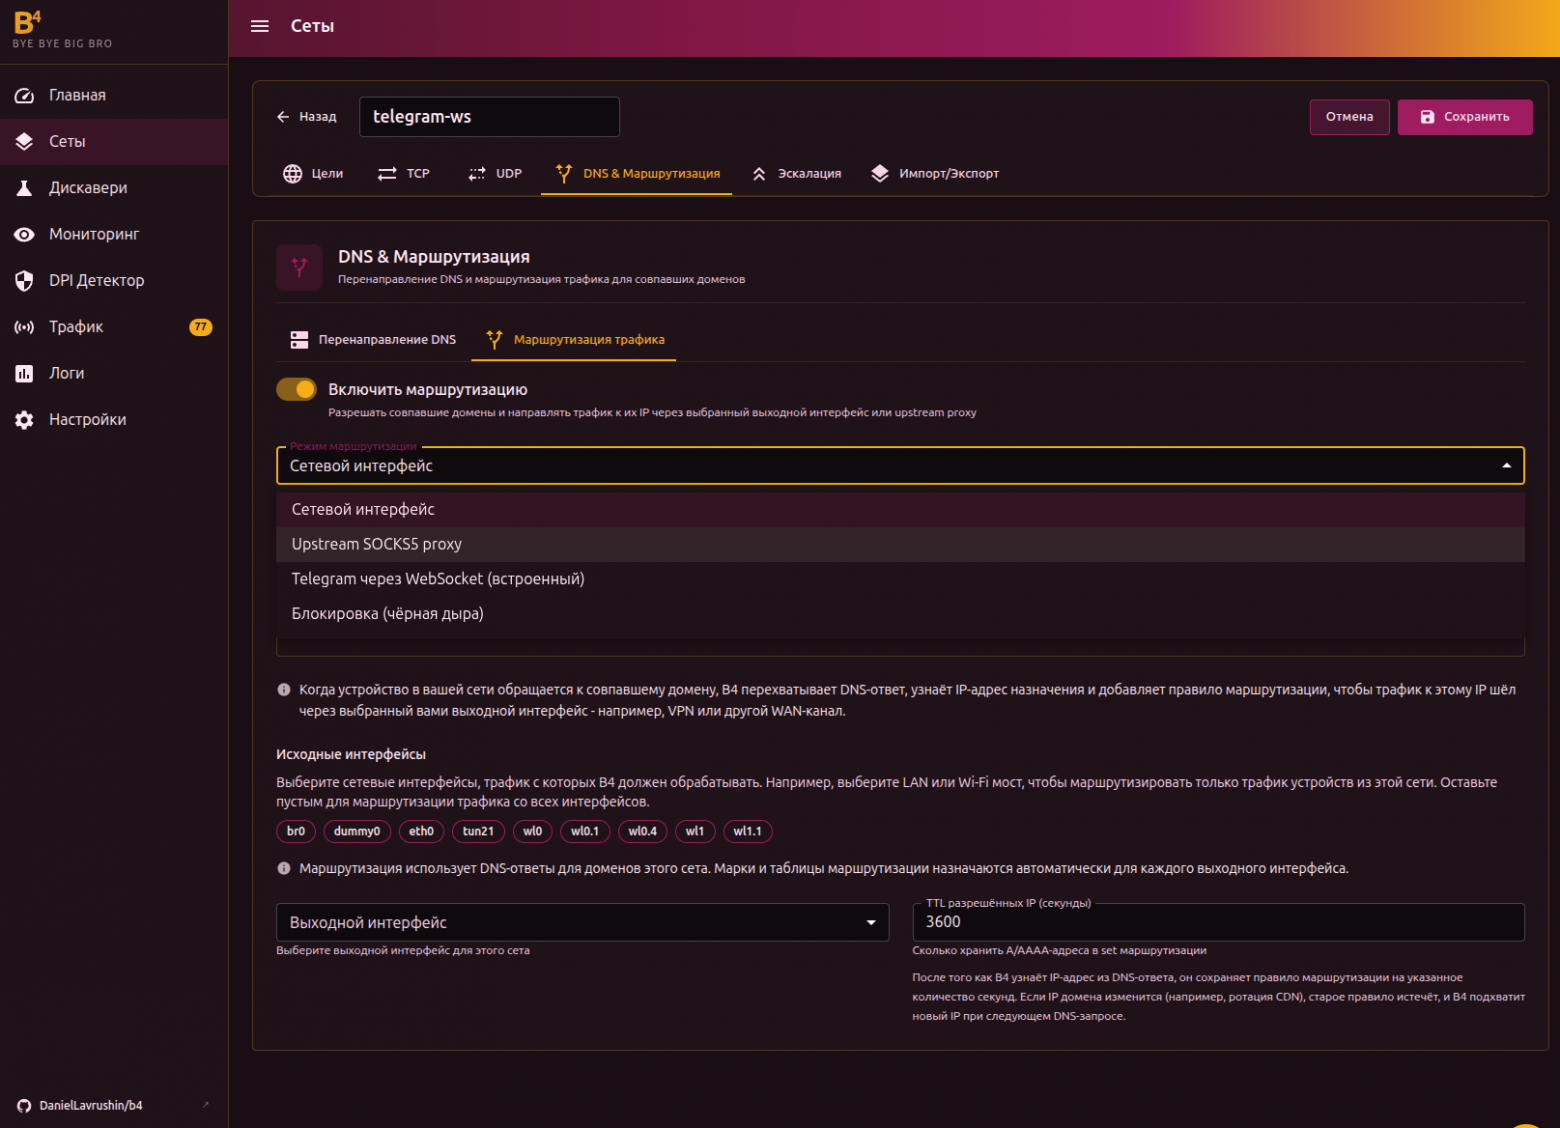The width and height of the screenshot is (1560, 1128).
Task: Click the Дискавери flask icon
Action: click(24, 188)
